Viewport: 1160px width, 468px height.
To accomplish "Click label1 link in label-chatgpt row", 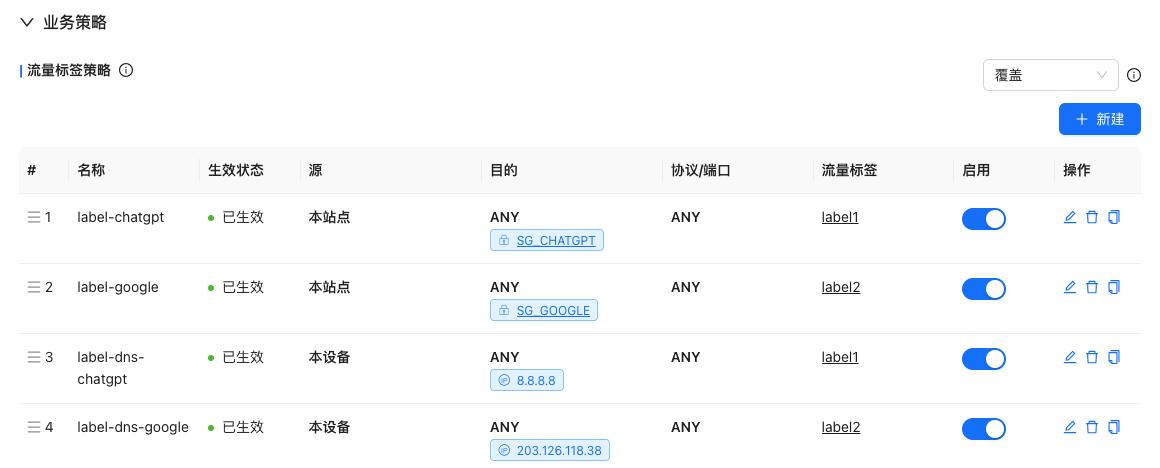I will (x=840, y=217).
